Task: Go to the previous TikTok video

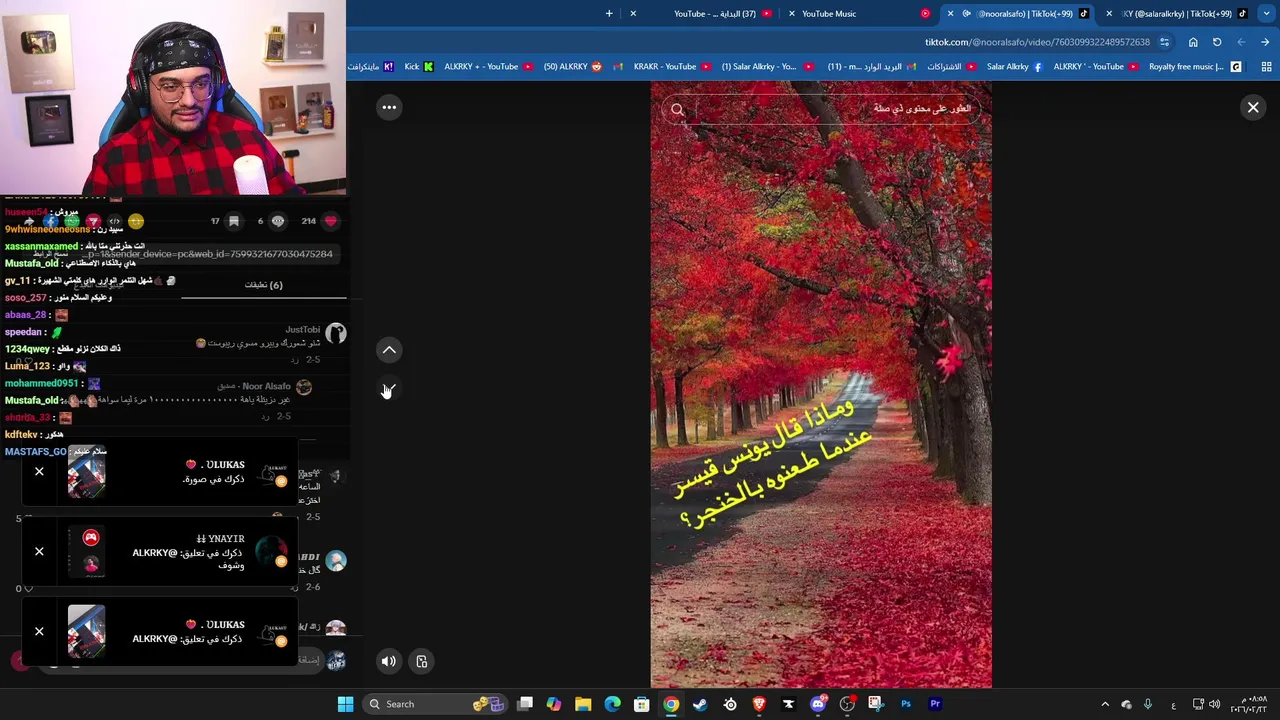Action: [x=389, y=350]
